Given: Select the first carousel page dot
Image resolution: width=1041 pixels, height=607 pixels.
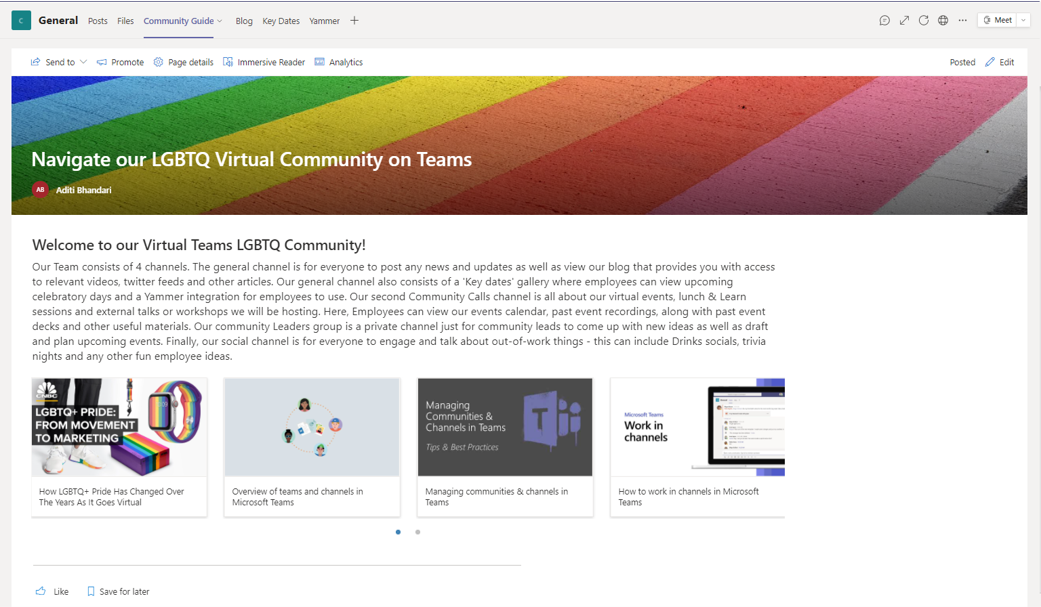Looking at the screenshot, I should pyautogui.click(x=398, y=532).
